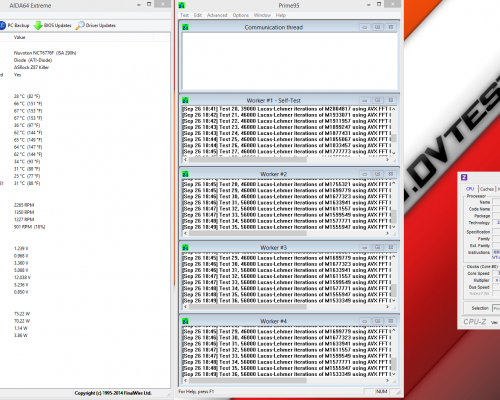Viewport: 500px width, 400px height.
Task: Open PC Backup in AIDA64 toolbar
Action: 14,25
